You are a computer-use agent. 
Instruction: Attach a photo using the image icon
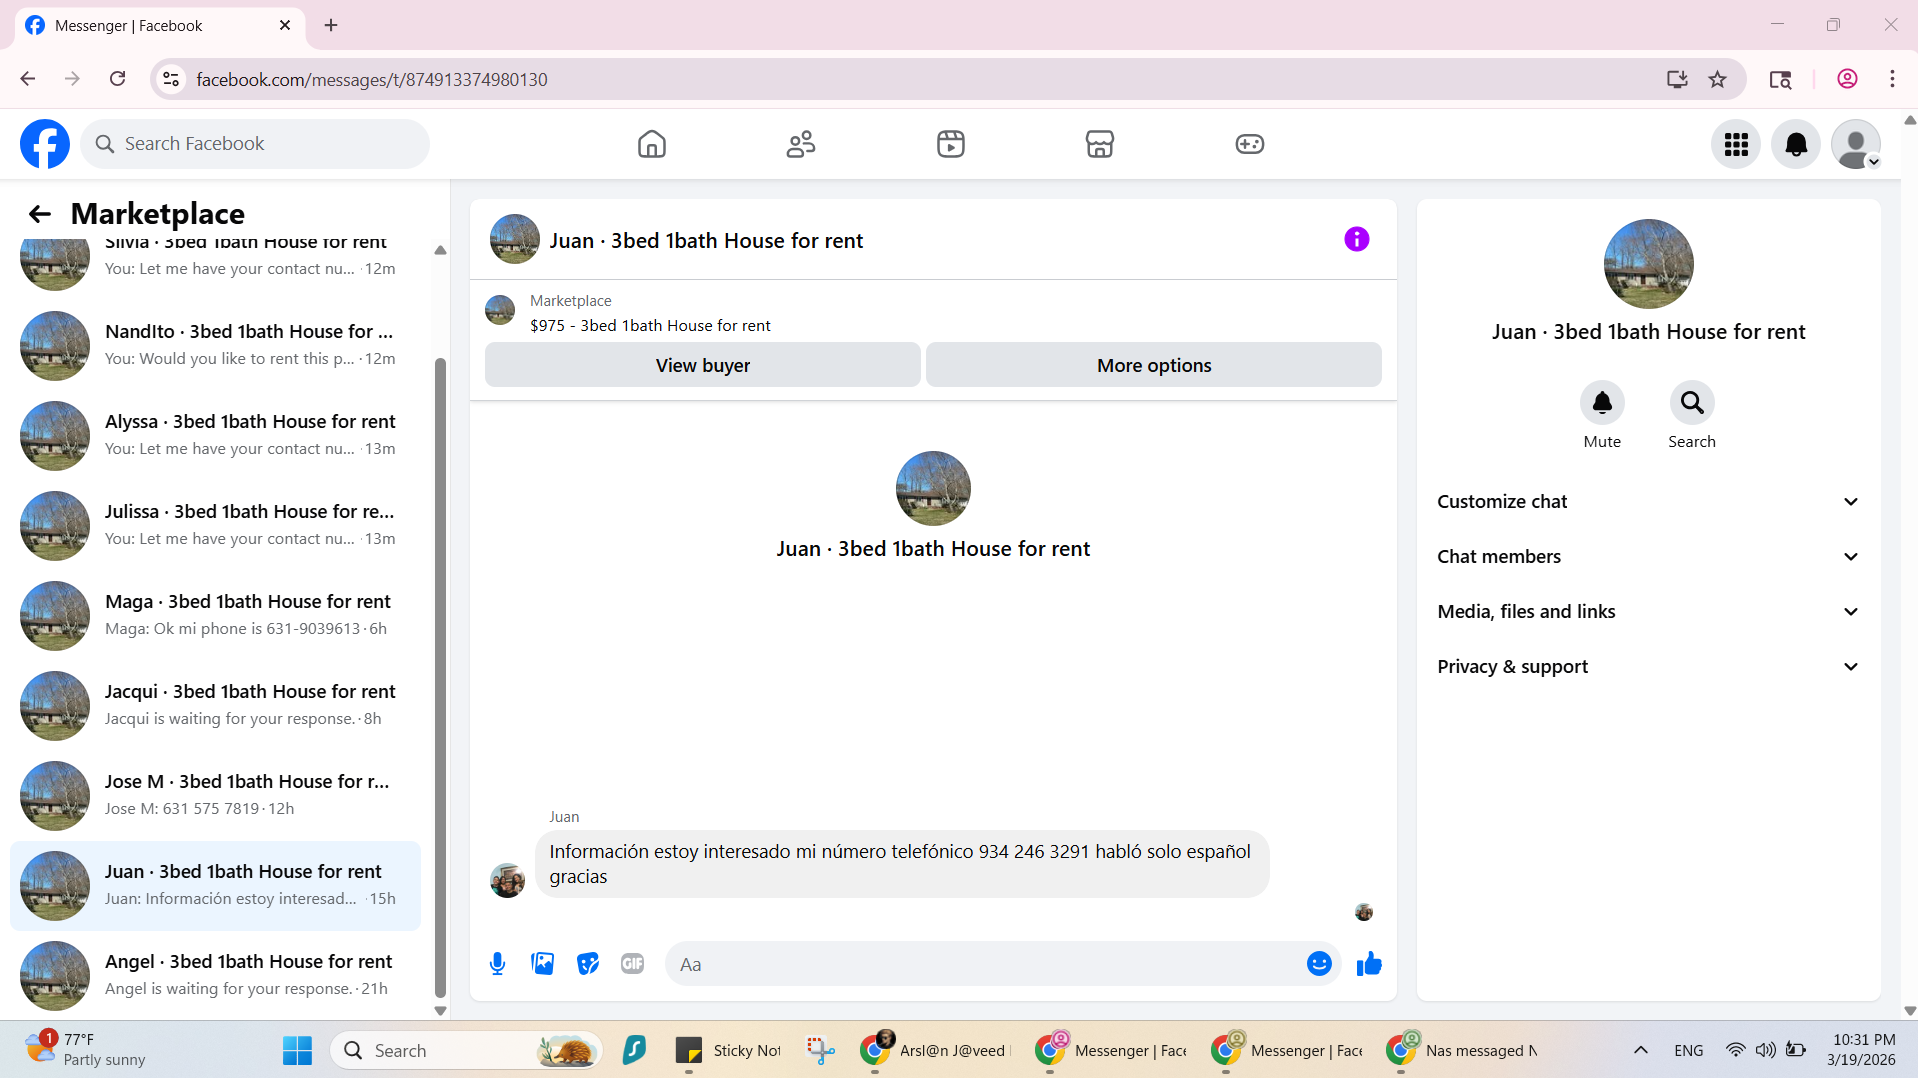click(x=543, y=964)
